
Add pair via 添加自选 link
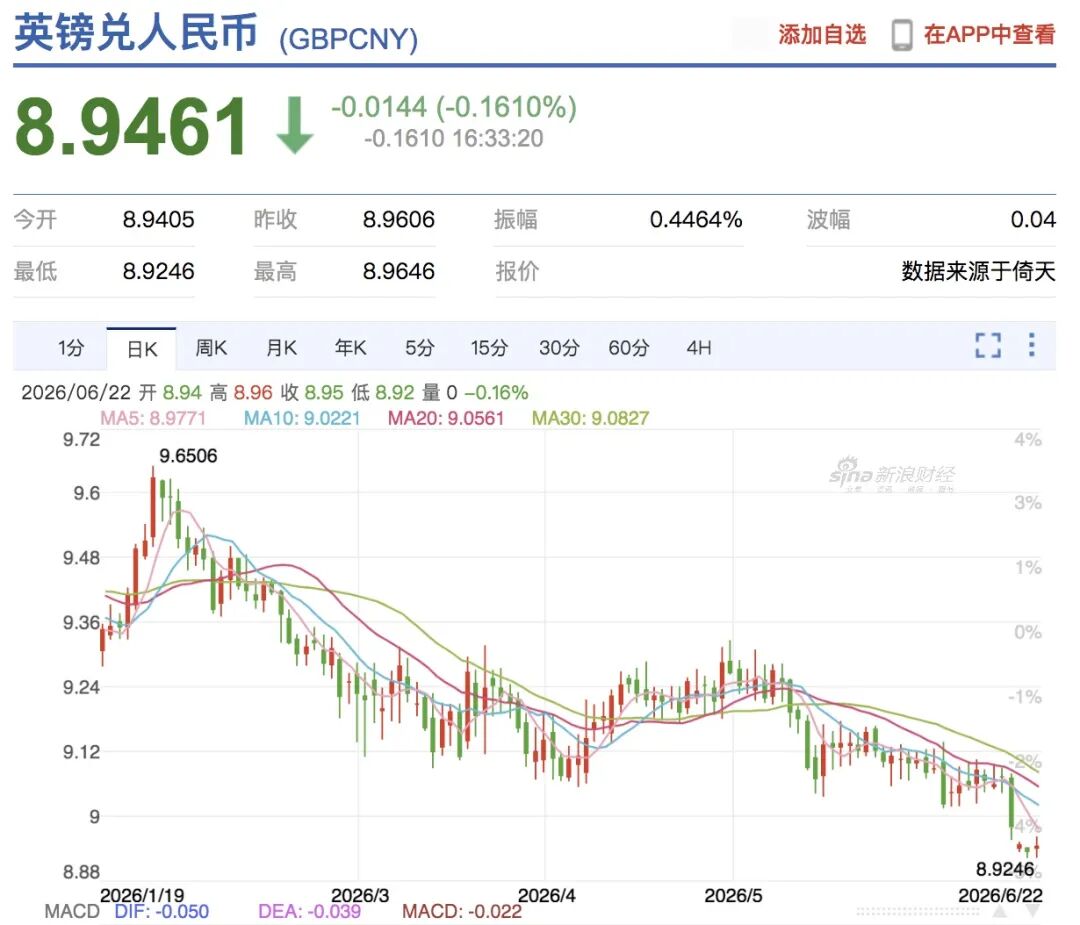pyautogui.click(x=822, y=34)
